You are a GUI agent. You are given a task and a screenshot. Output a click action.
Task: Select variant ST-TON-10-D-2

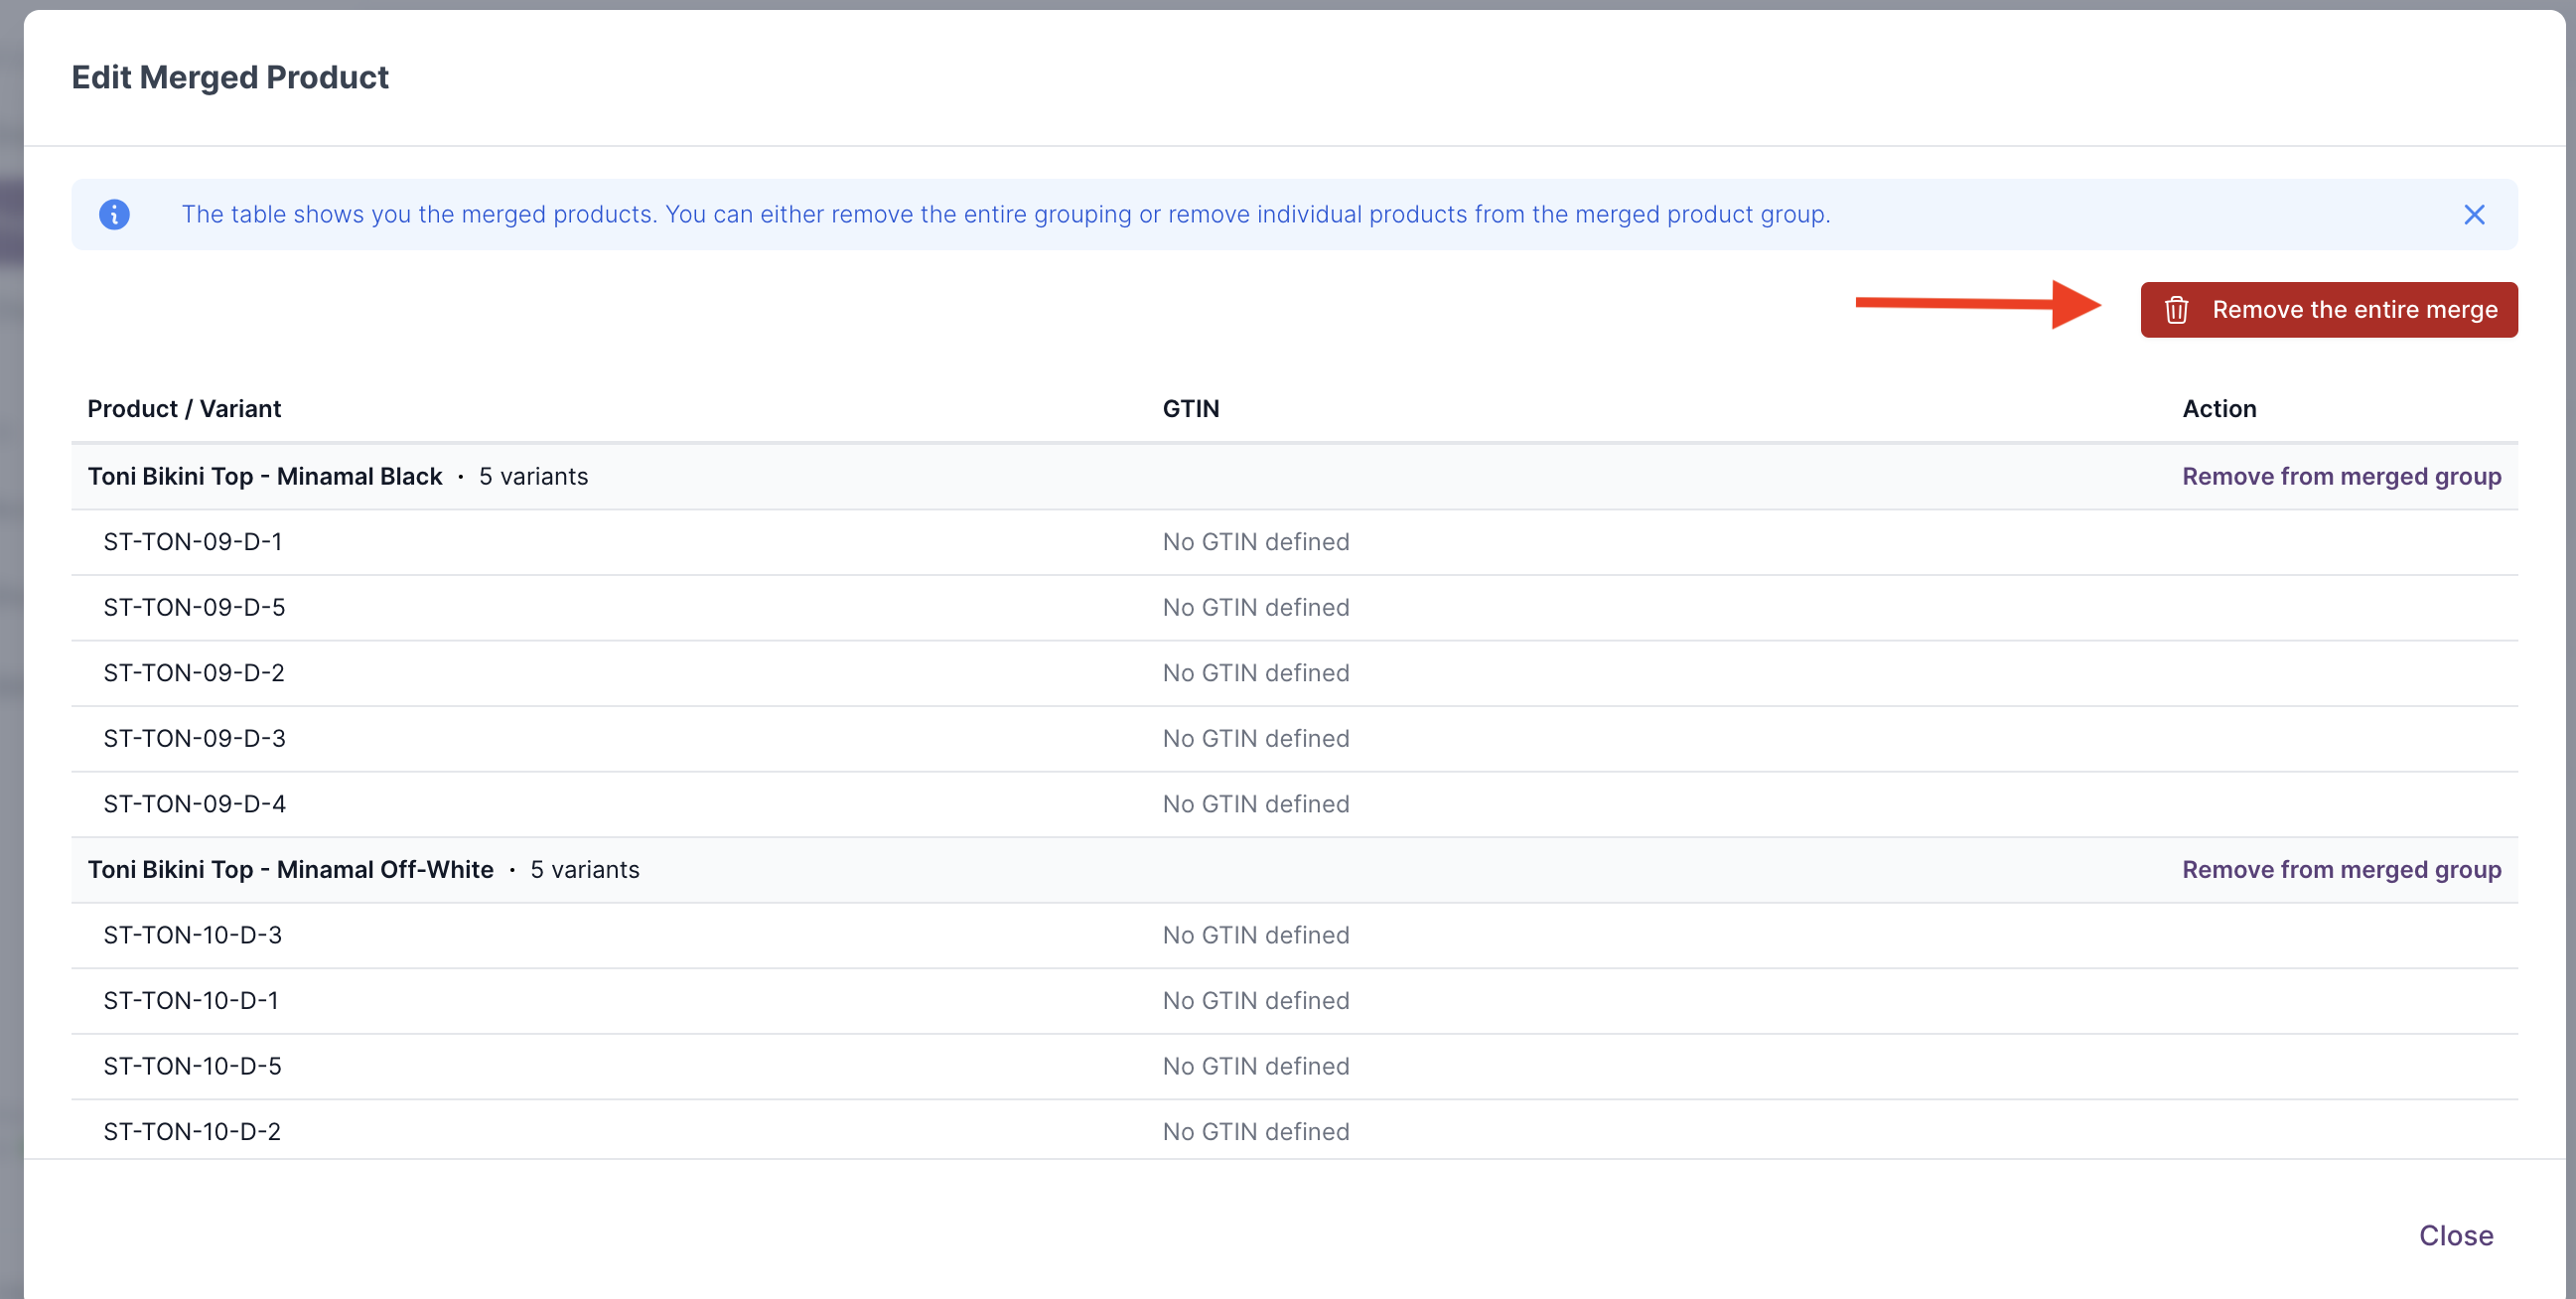(x=192, y=1131)
